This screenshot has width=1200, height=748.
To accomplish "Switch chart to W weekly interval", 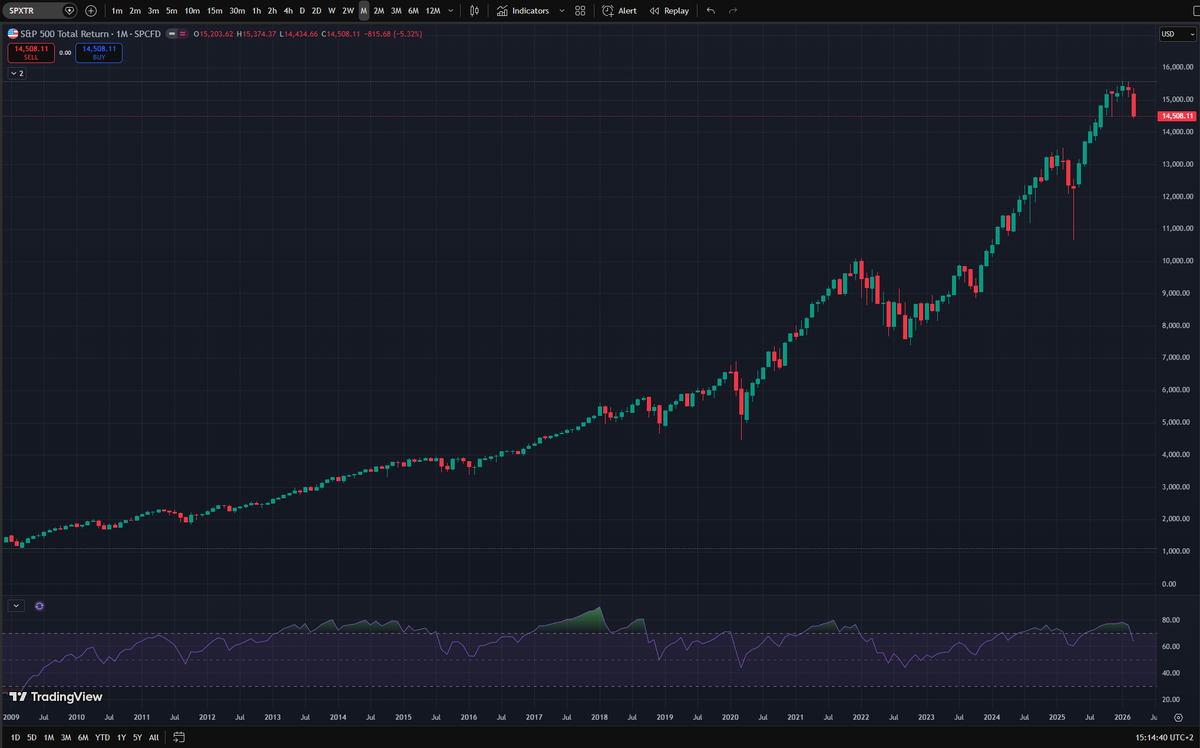I will click(x=331, y=10).
